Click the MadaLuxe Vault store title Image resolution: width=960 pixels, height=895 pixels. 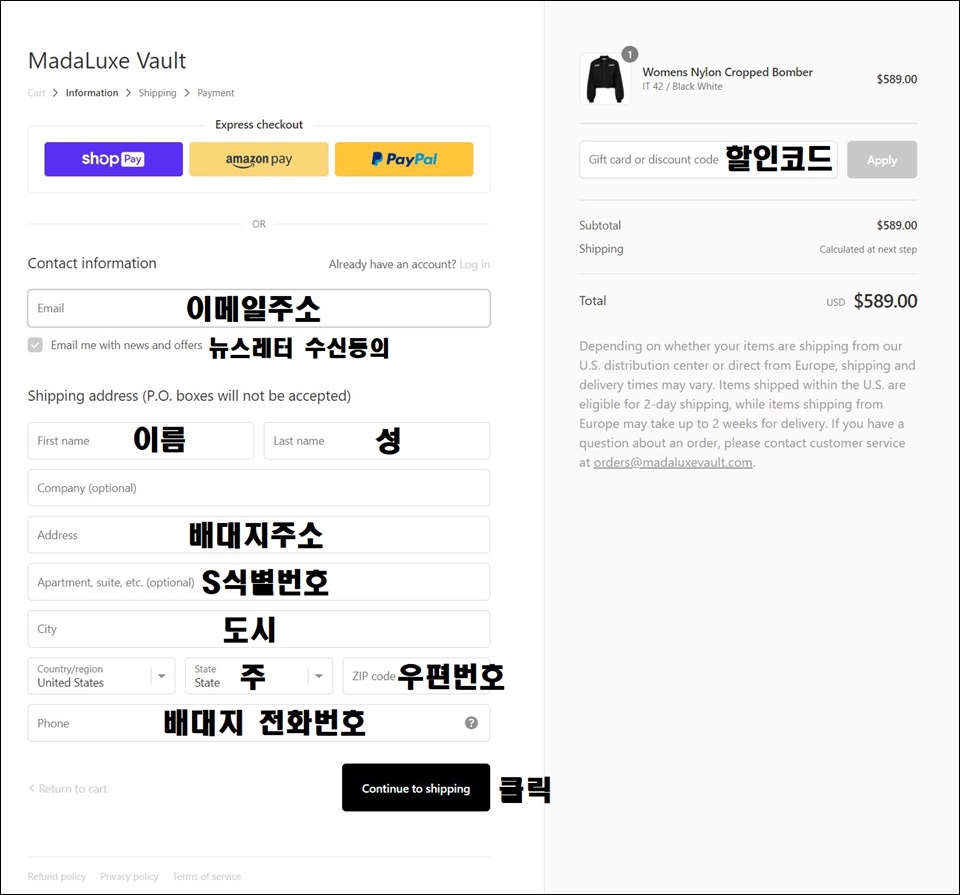107,61
